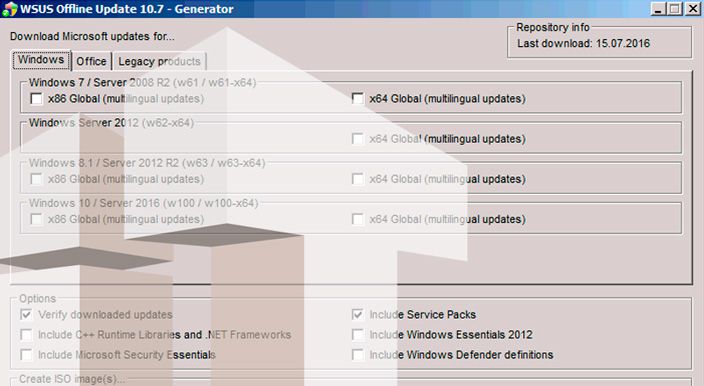Screen dimensions: 704x386
Task: Check Windows 10 x64 Global updates
Action: (358, 219)
